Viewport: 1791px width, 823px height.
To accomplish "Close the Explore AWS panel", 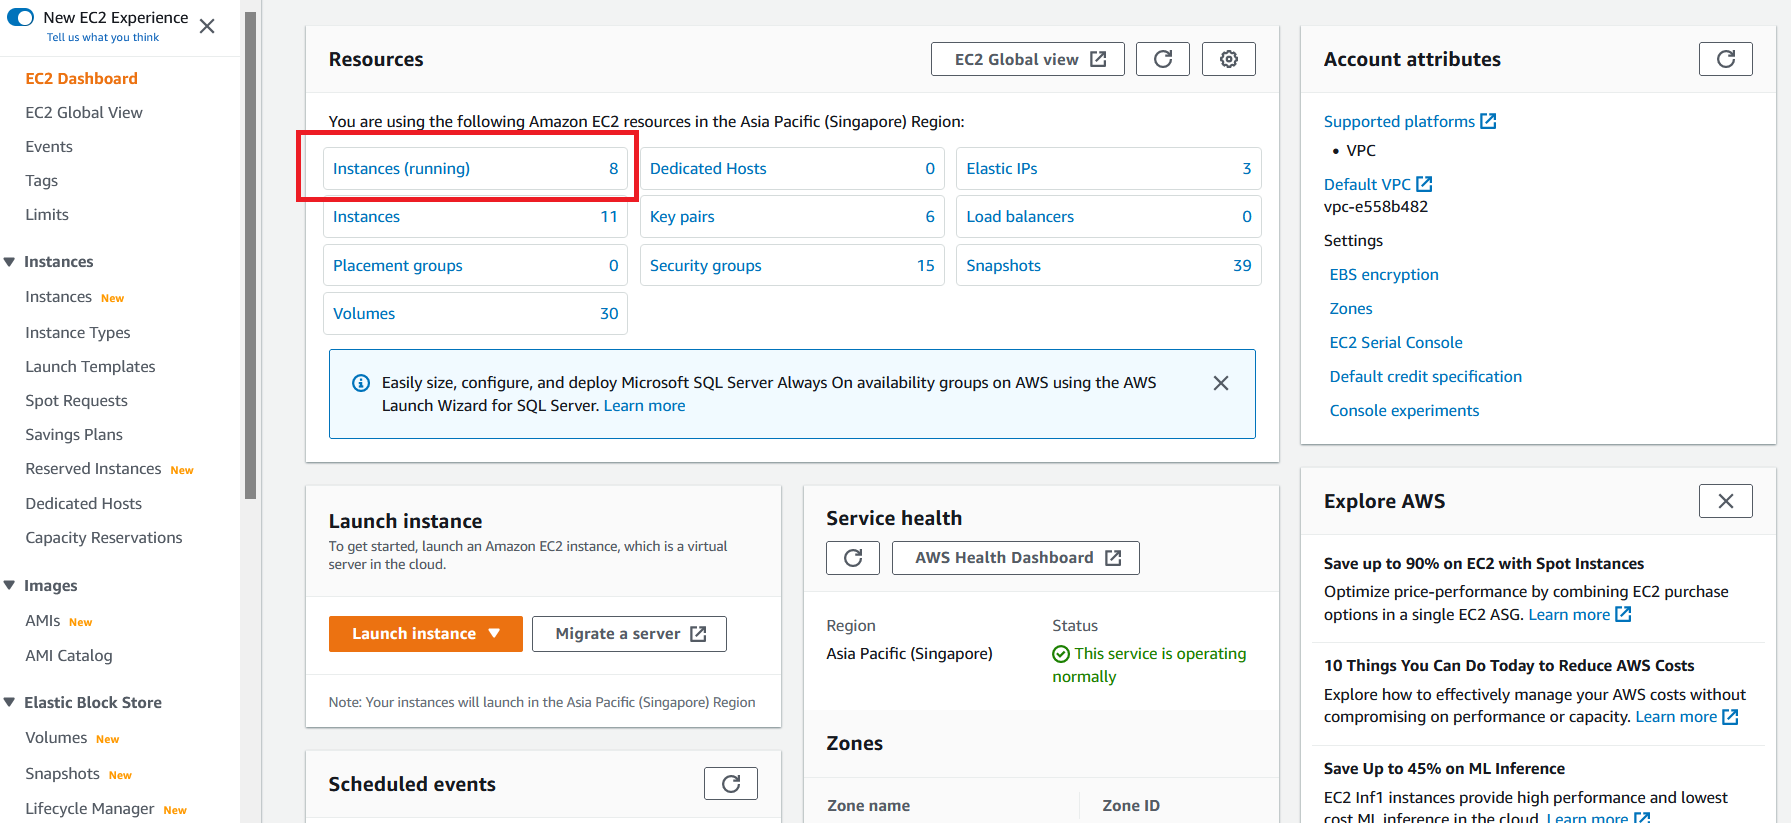I will (1726, 501).
